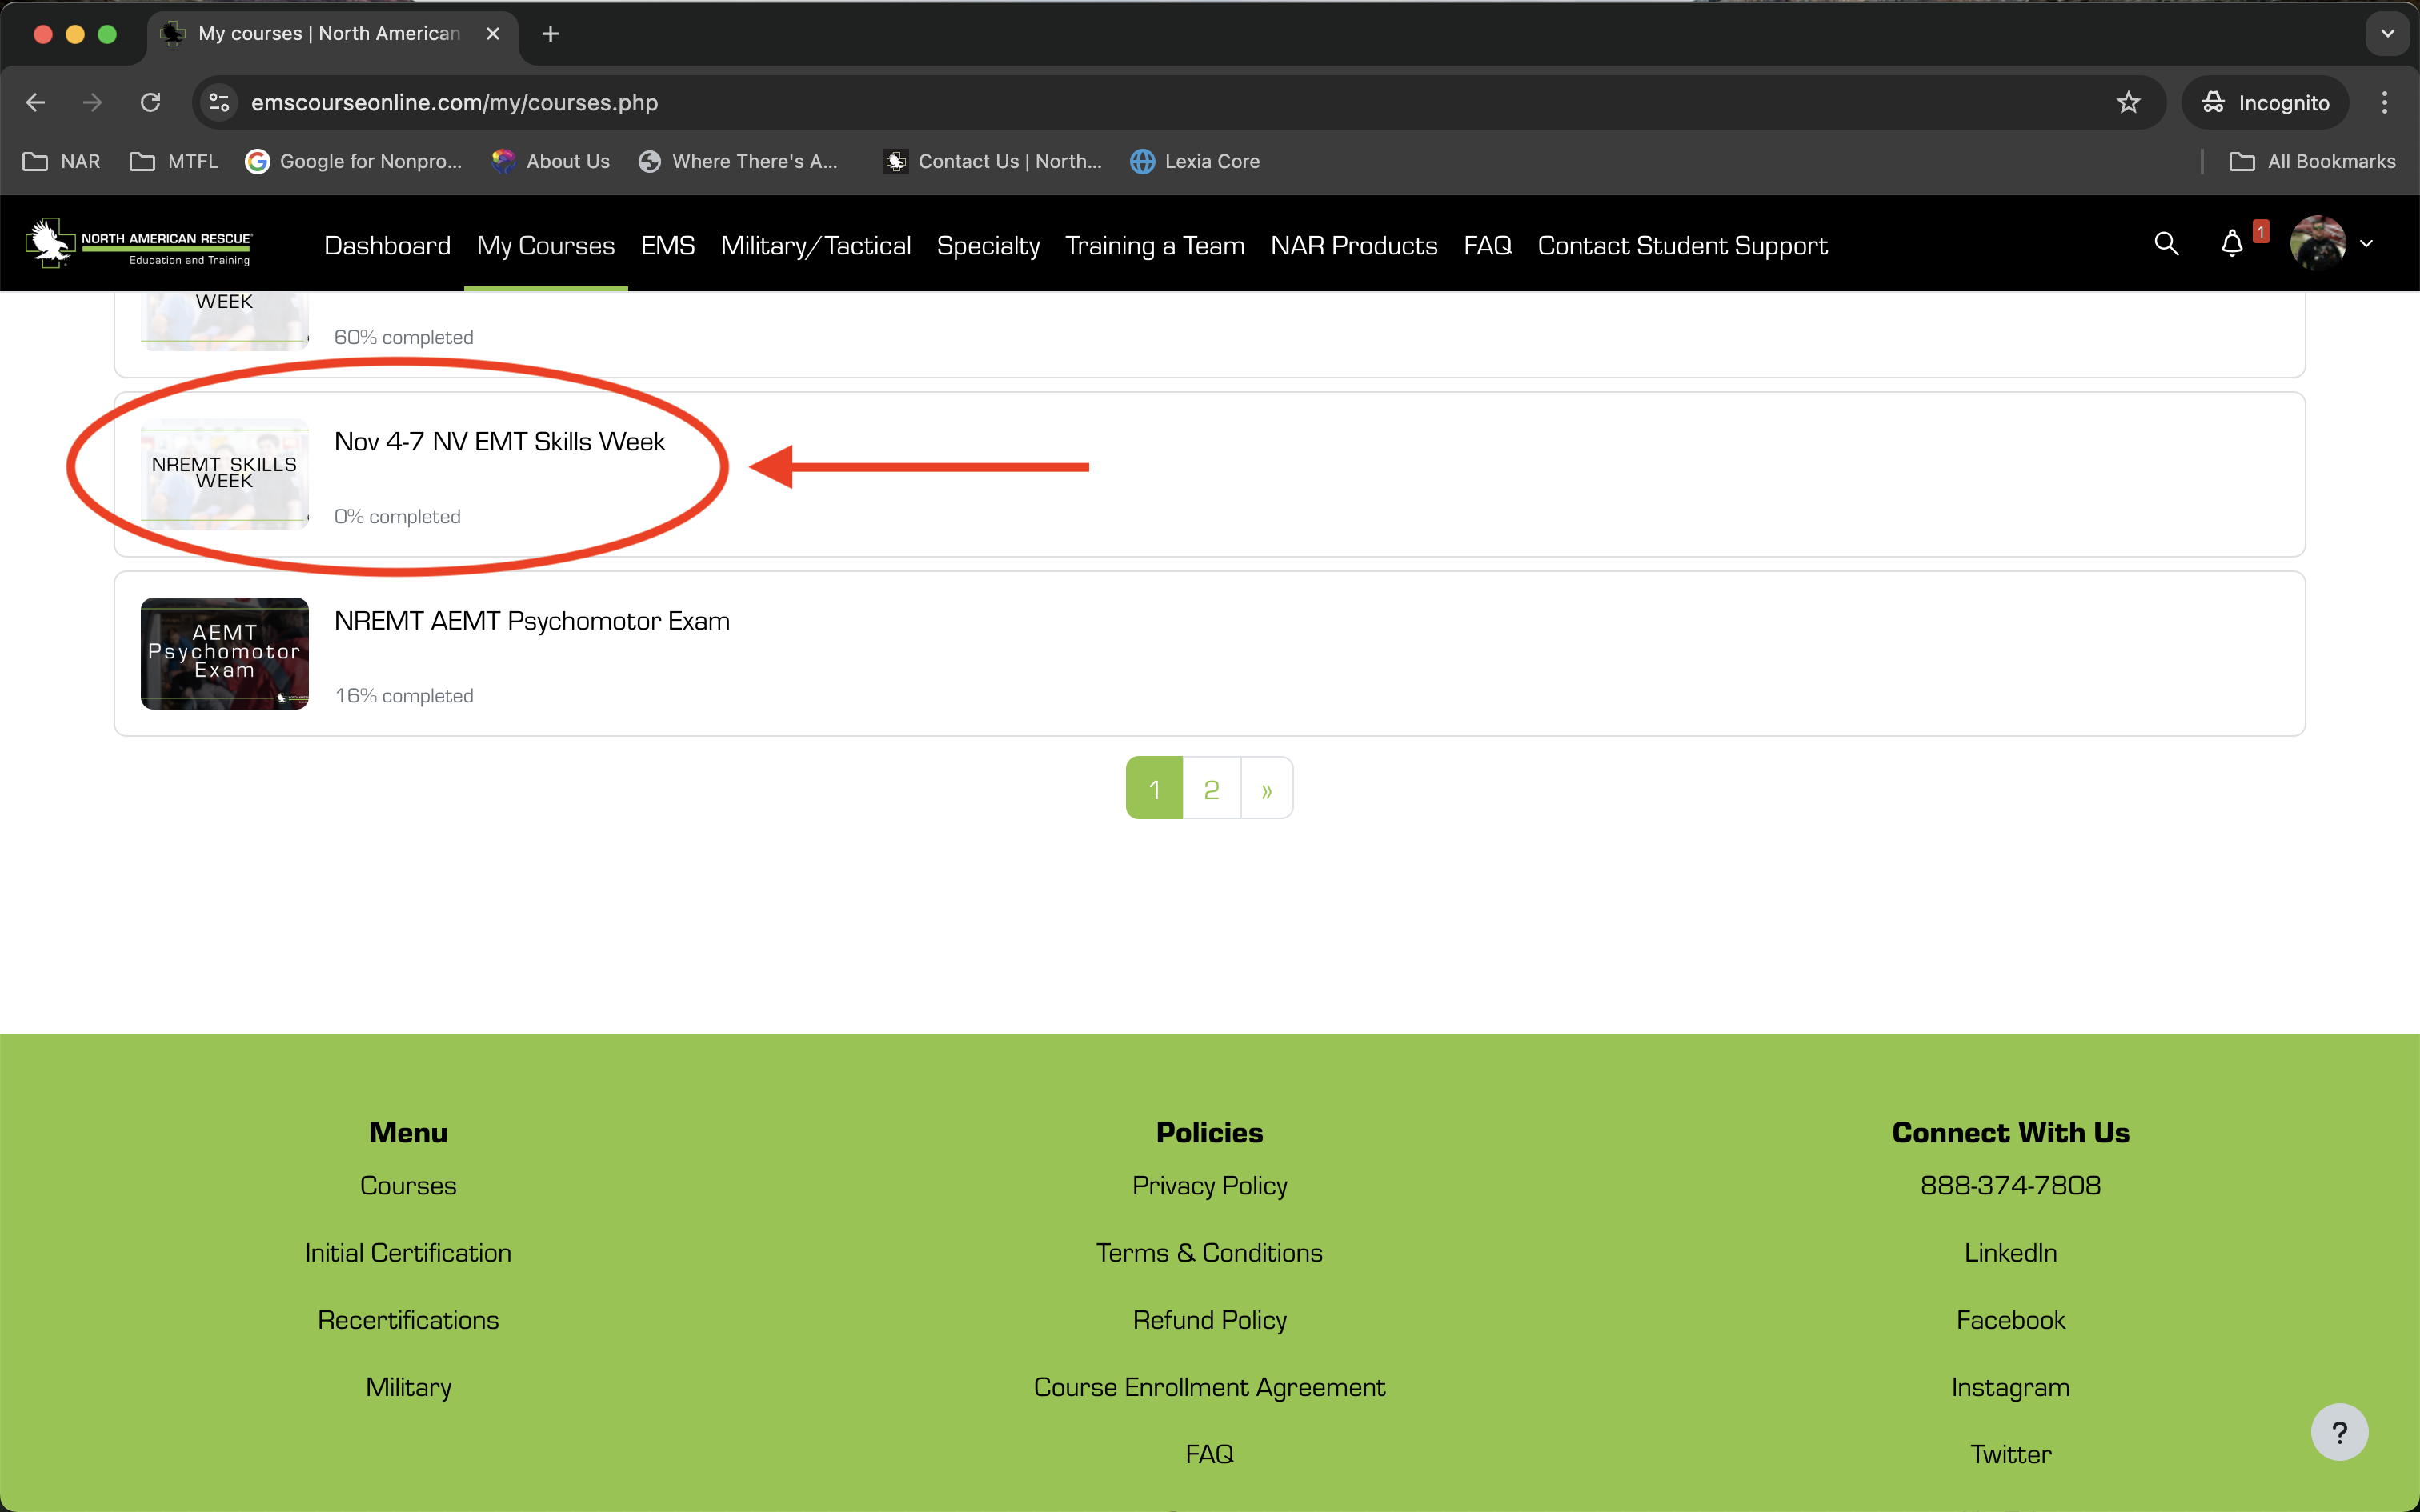Open the Terms & Conditions link
Image resolution: width=2420 pixels, height=1512 pixels.
tap(1209, 1252)
